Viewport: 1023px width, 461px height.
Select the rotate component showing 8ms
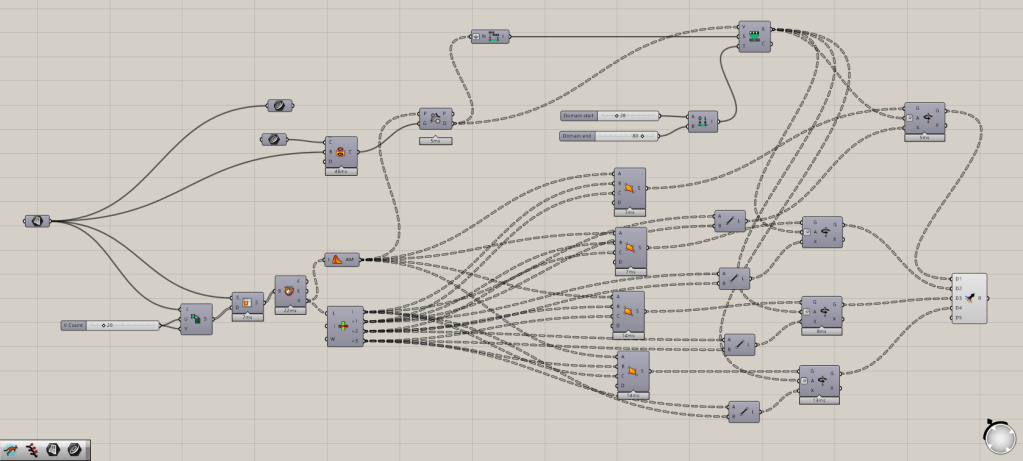[x=821, y=311]
